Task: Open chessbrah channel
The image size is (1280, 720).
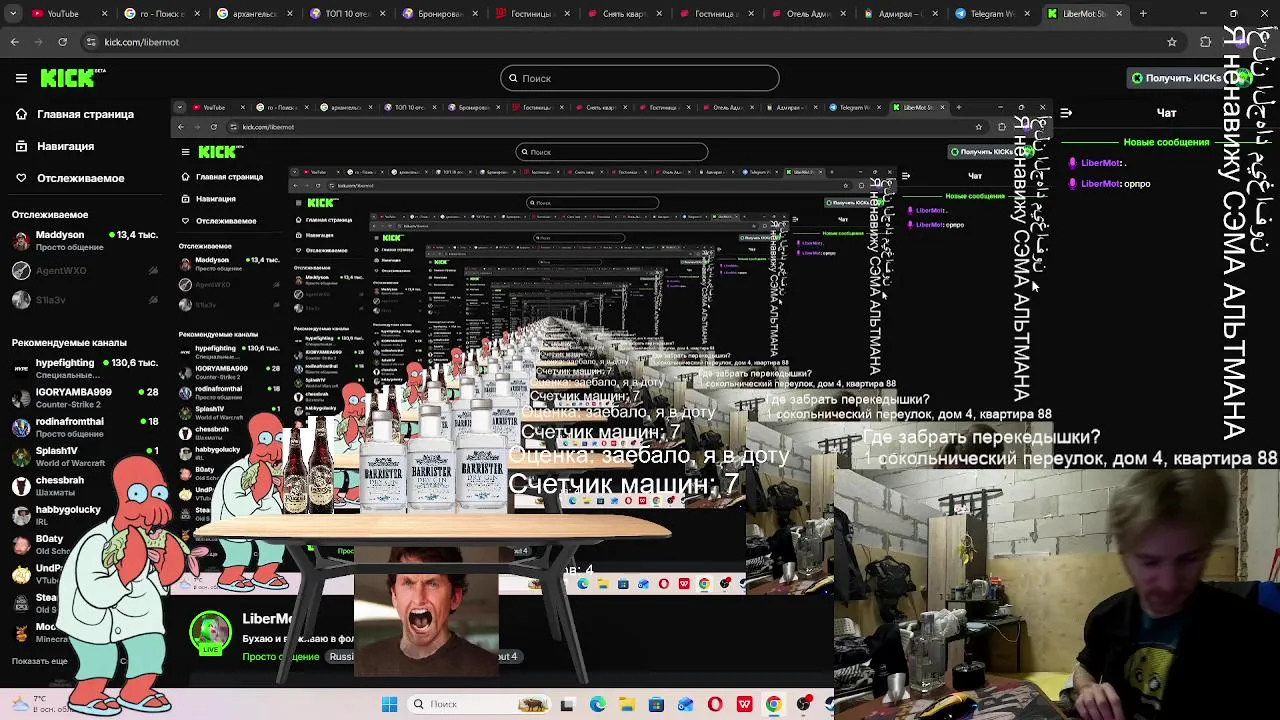Action: pos(60,485)
